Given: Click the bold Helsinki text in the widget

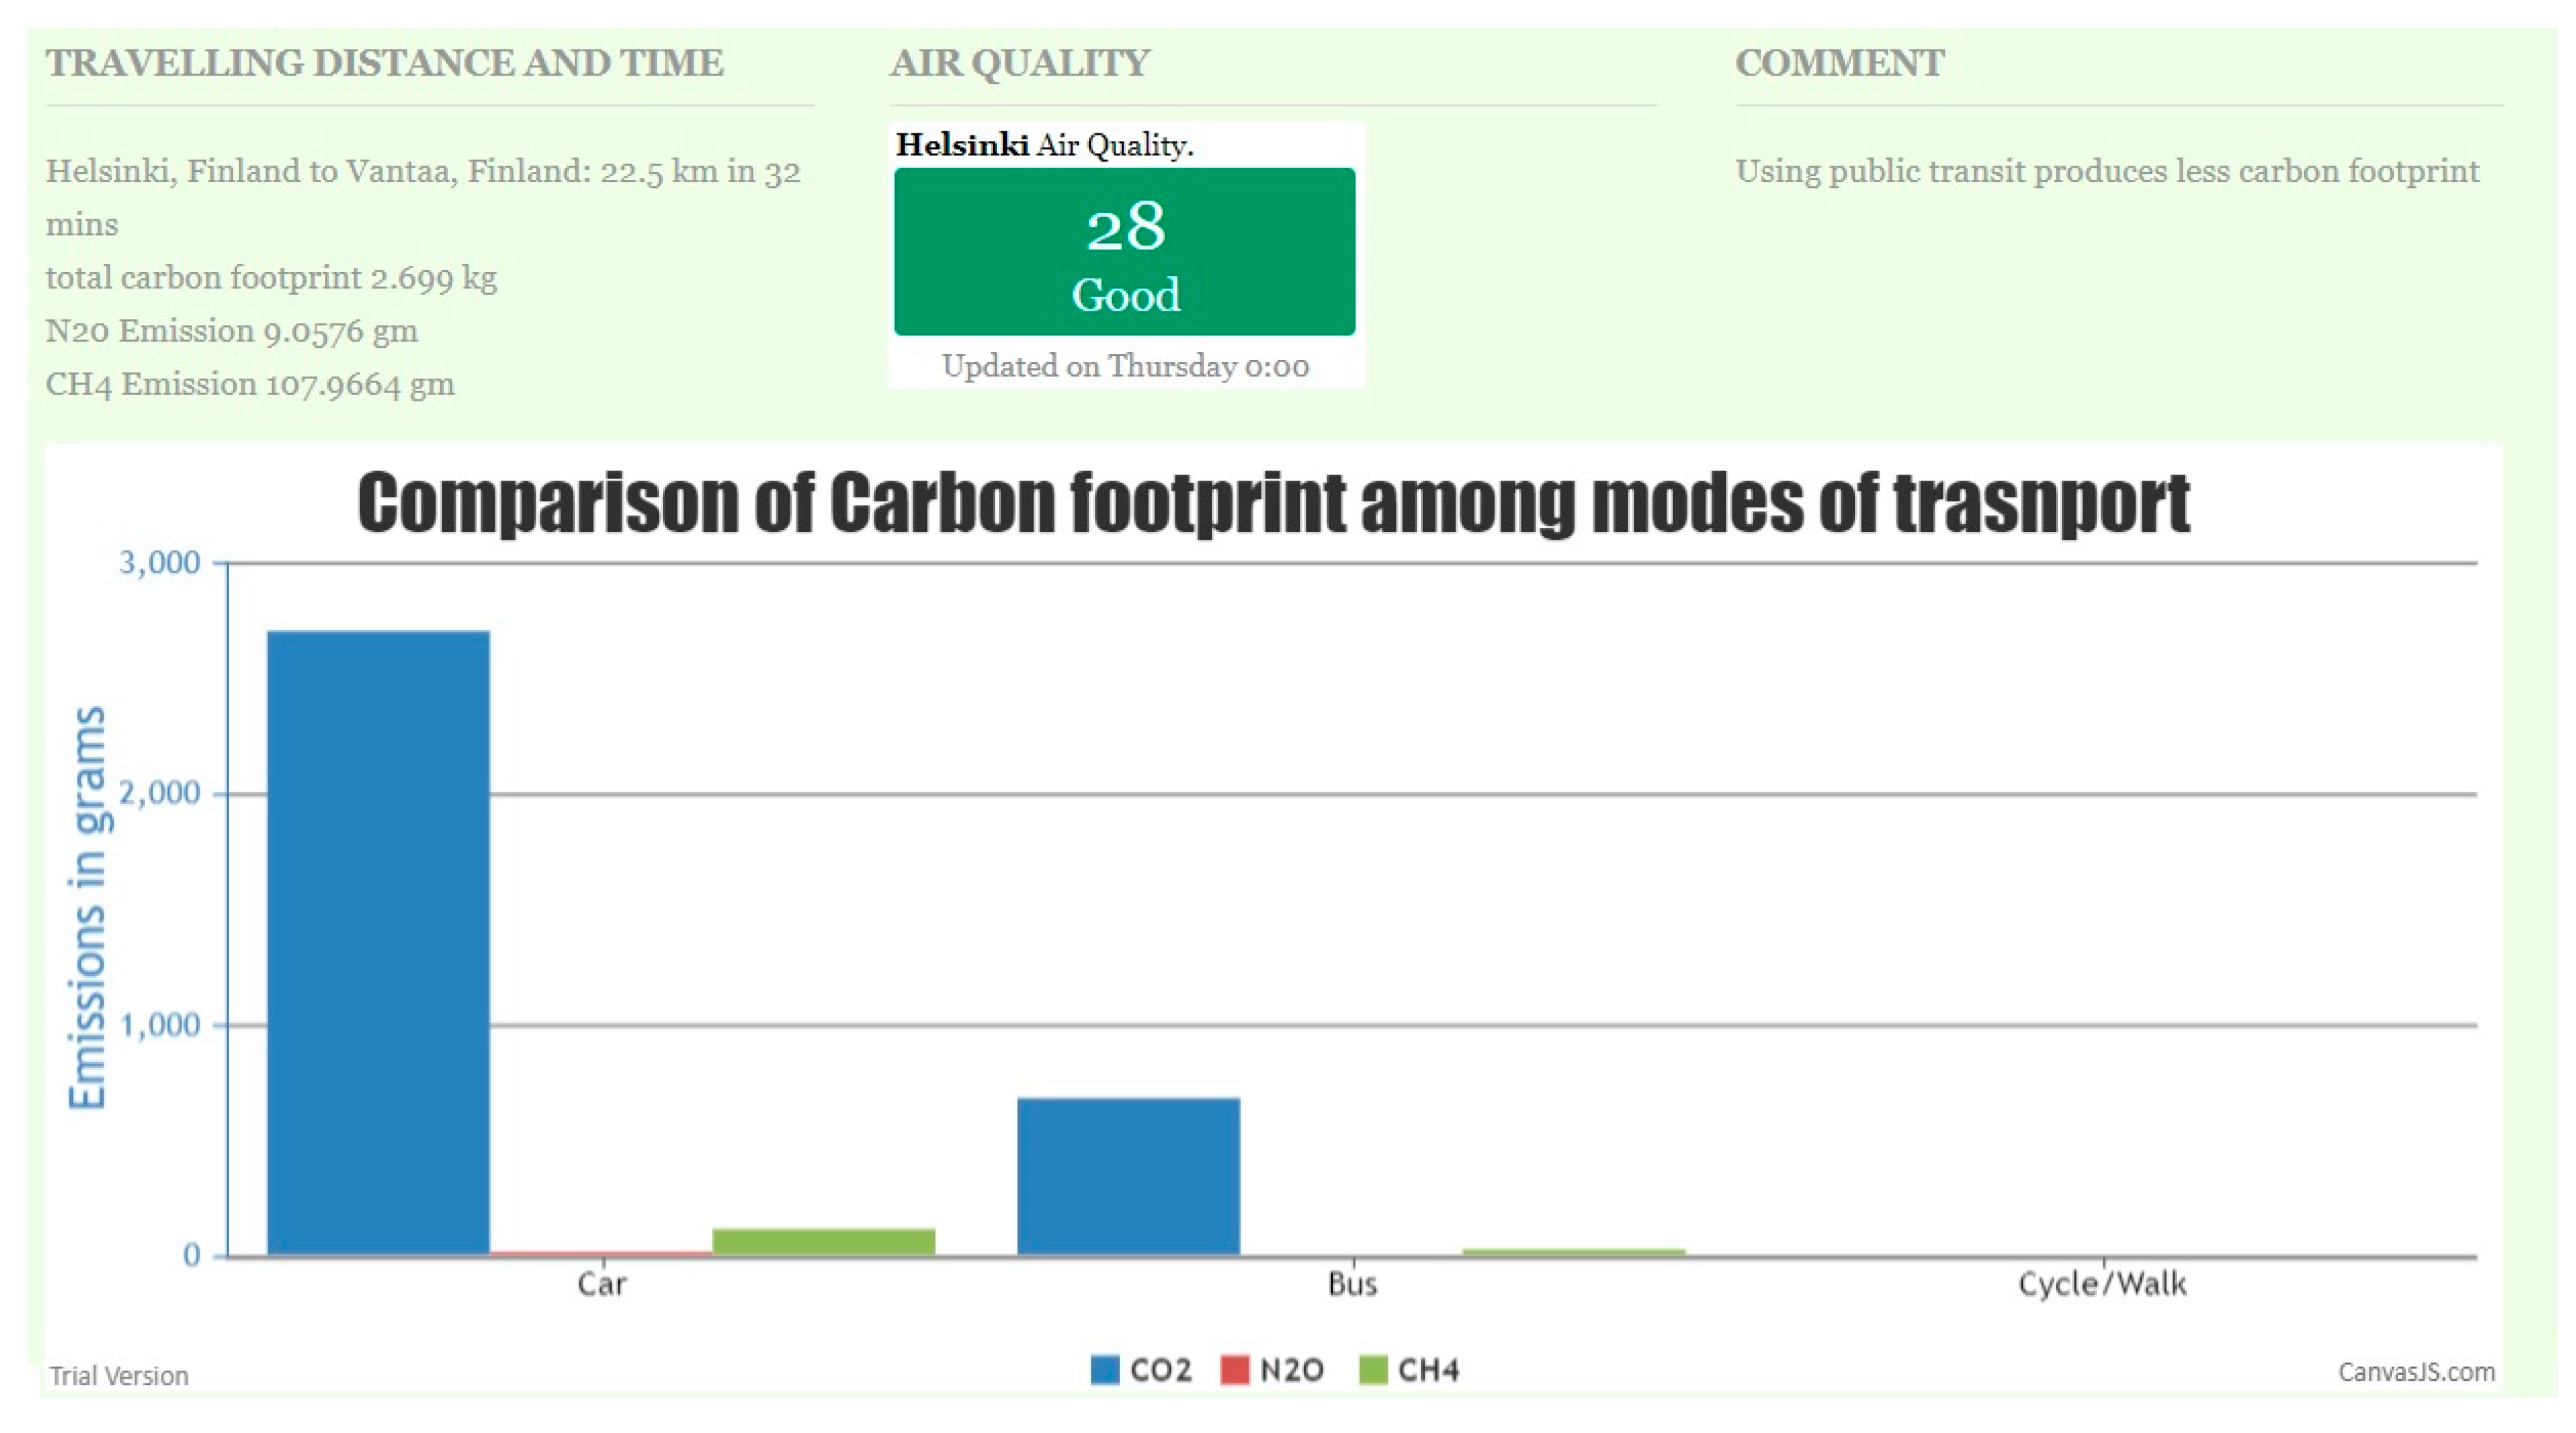Looking at the screenshot, I should pos(961,145).
